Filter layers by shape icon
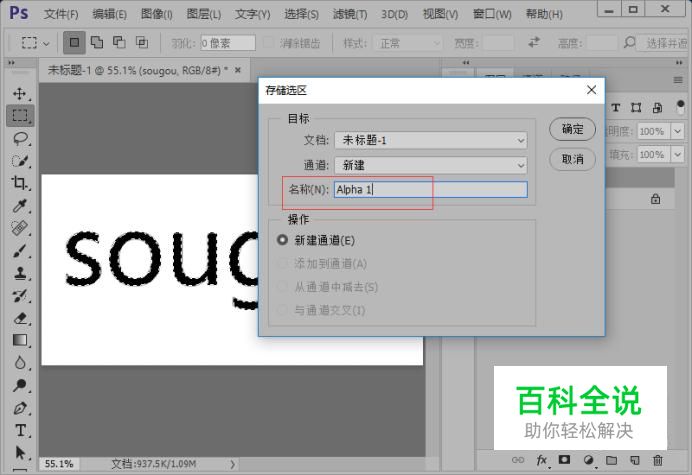 636,107
